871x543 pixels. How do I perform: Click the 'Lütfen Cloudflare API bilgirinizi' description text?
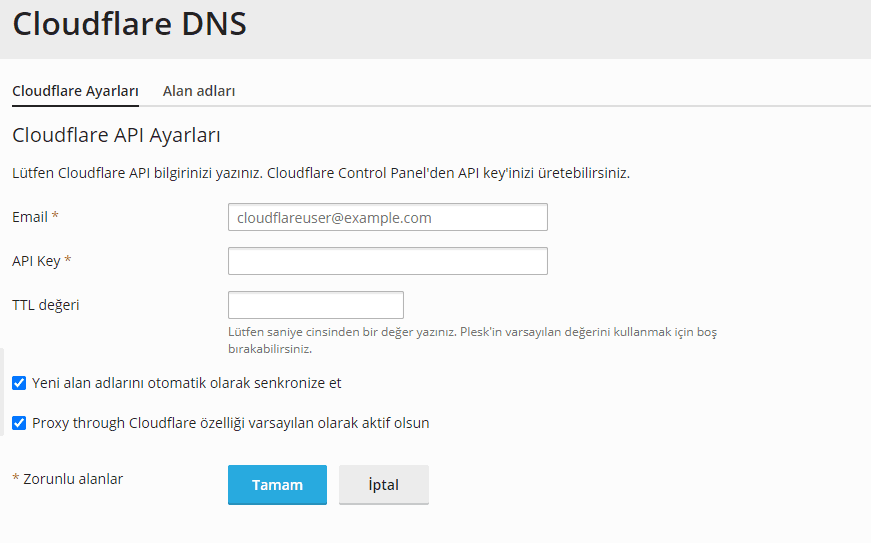point(320,173)
